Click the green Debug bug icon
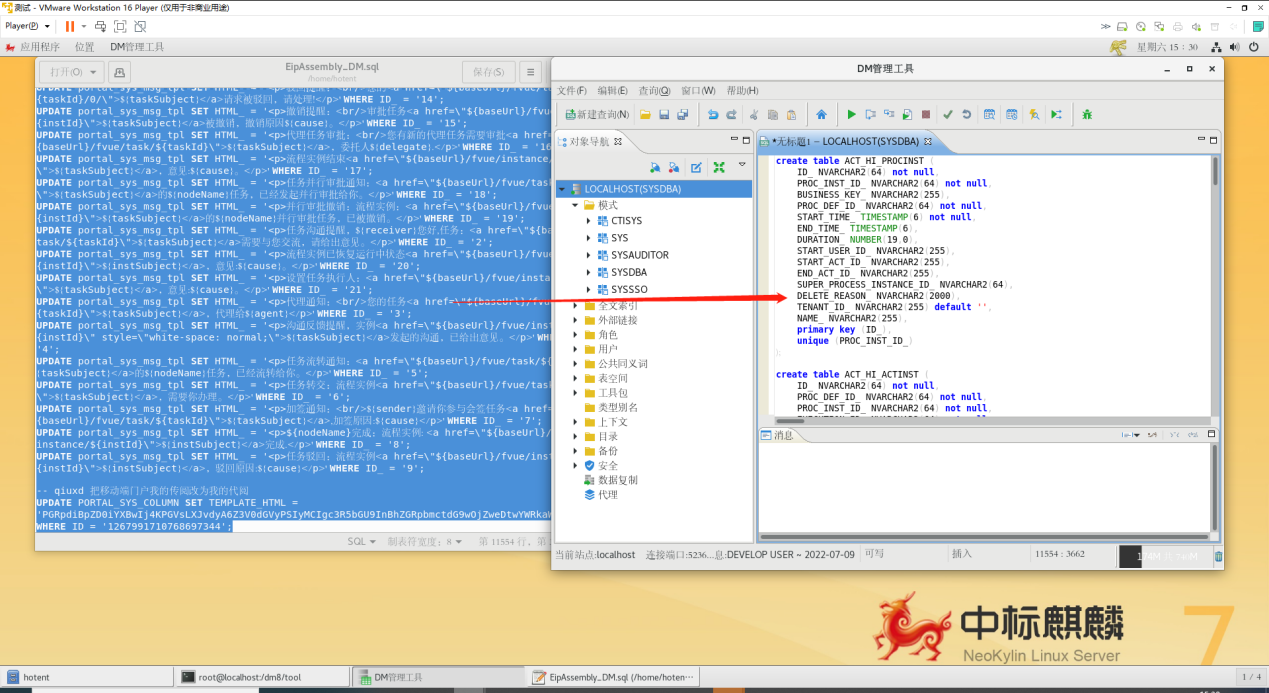Viewport: 1269px width, 693px height. pyautogui.click(x=1086, y=115)
